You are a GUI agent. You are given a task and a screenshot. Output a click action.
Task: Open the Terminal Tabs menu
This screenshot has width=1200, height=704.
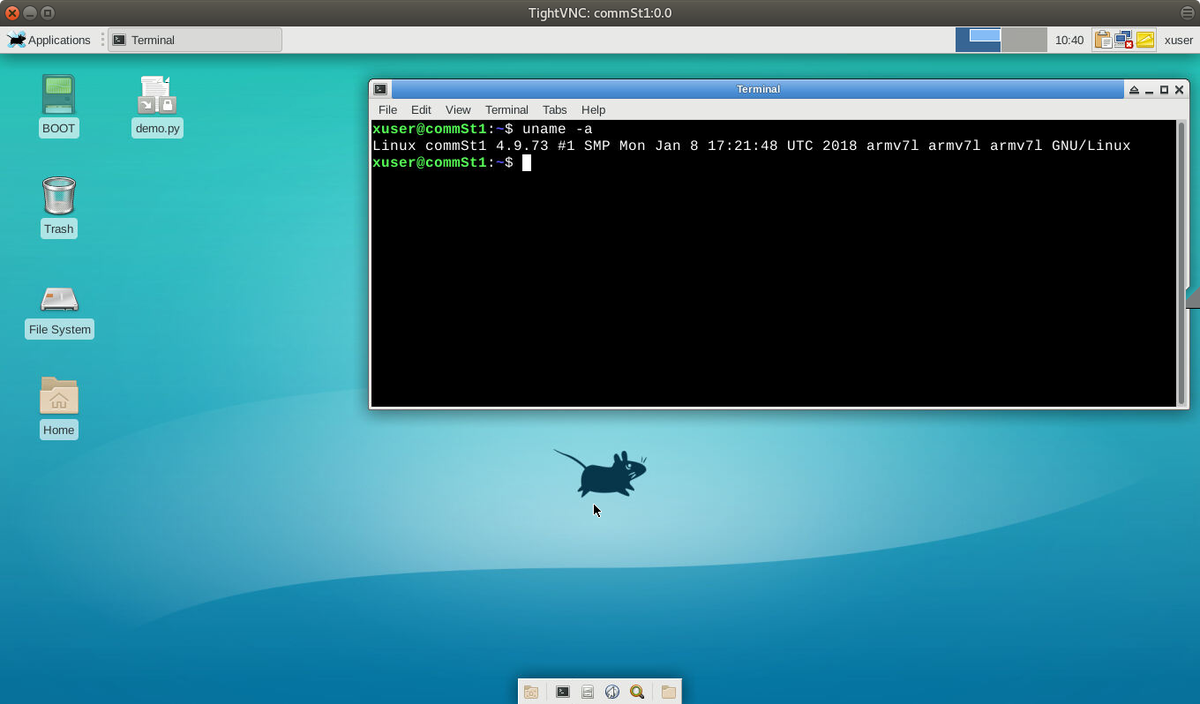(555, 109)
